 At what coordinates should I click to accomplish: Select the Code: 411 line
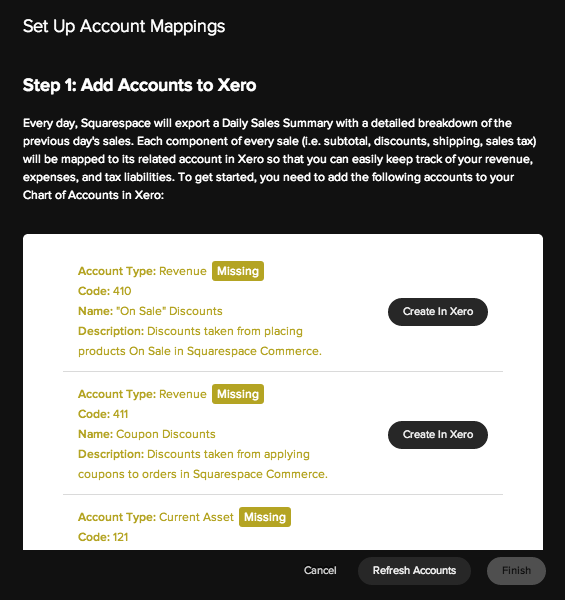pyautogui.click(x=103, y=414)
